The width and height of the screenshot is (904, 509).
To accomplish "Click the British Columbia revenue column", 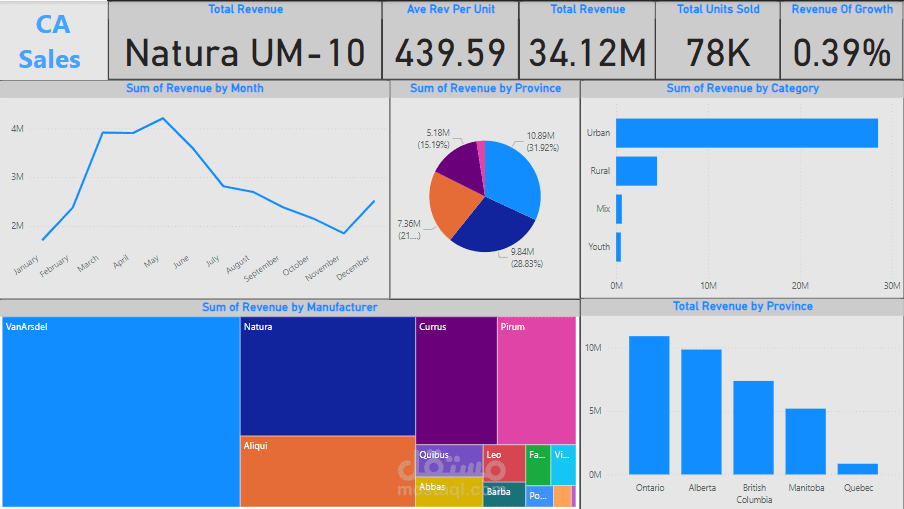I will [x=754, y=428].
